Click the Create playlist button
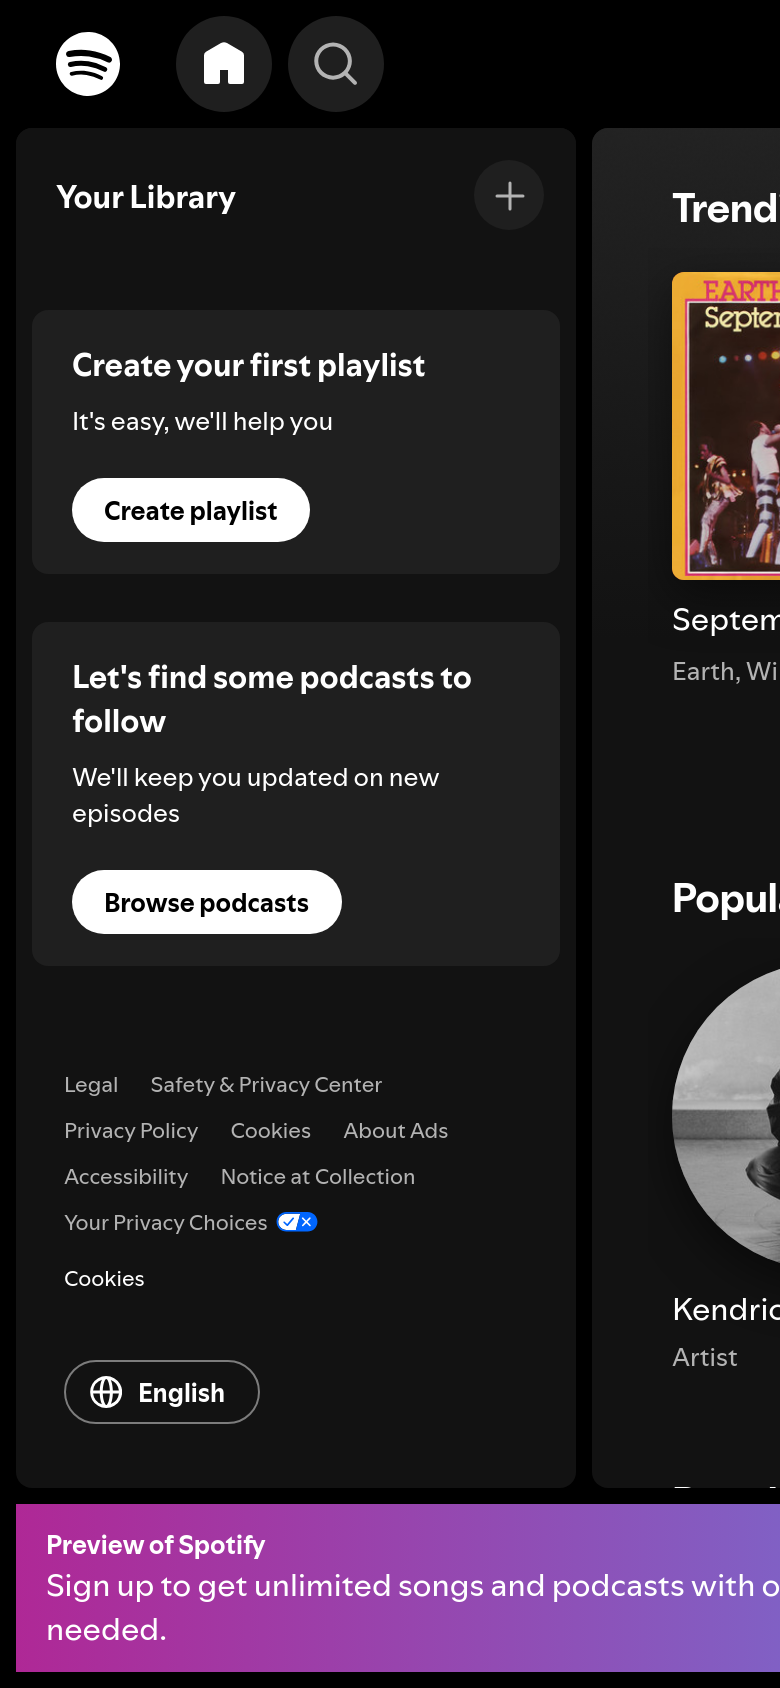 [191, 510]
